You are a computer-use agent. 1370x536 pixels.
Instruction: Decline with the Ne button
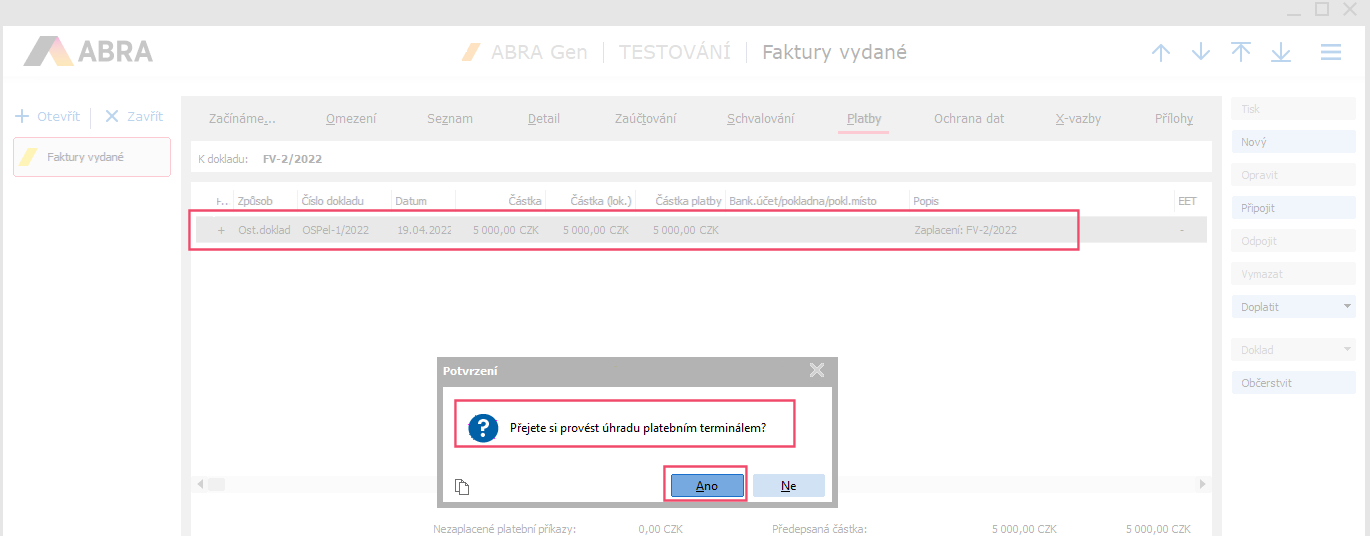[x=788, y=486]
